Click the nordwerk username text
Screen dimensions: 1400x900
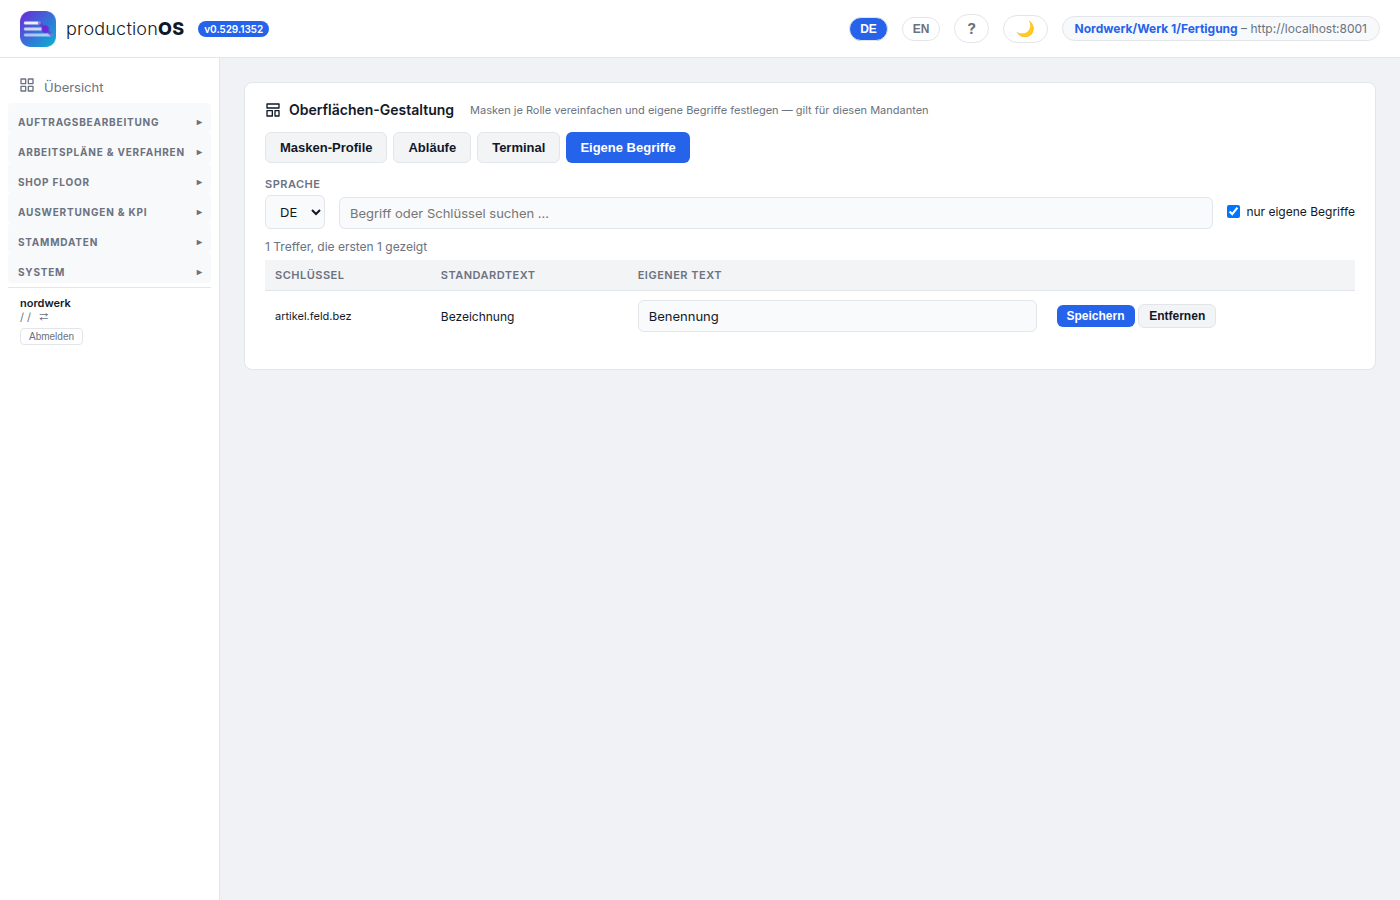[45, 303]
